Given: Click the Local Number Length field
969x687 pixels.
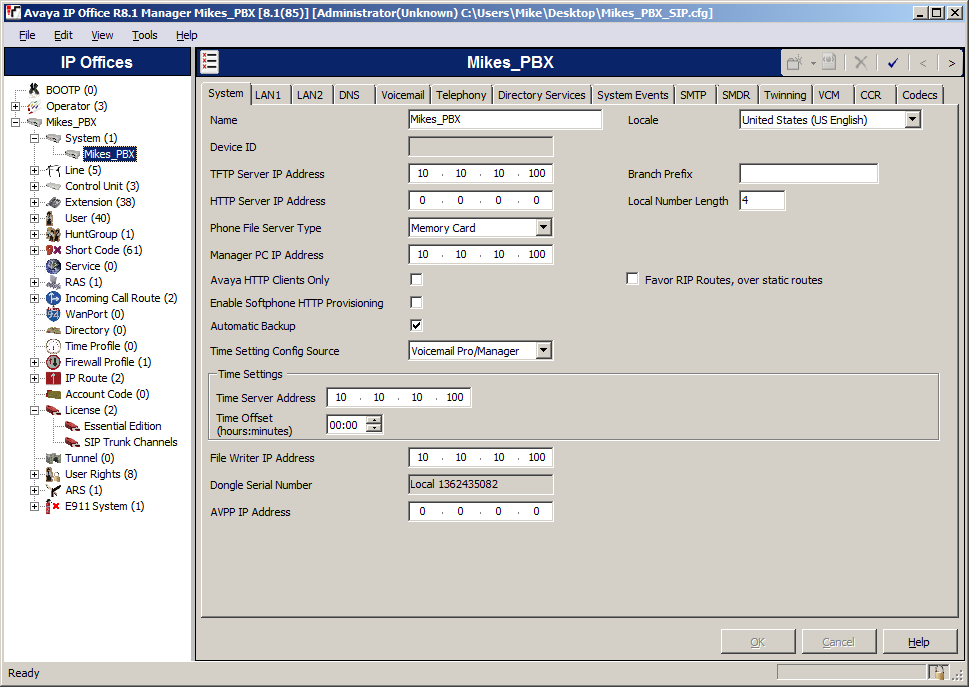Looking at the screenshot, I should [x=762, y=201].
